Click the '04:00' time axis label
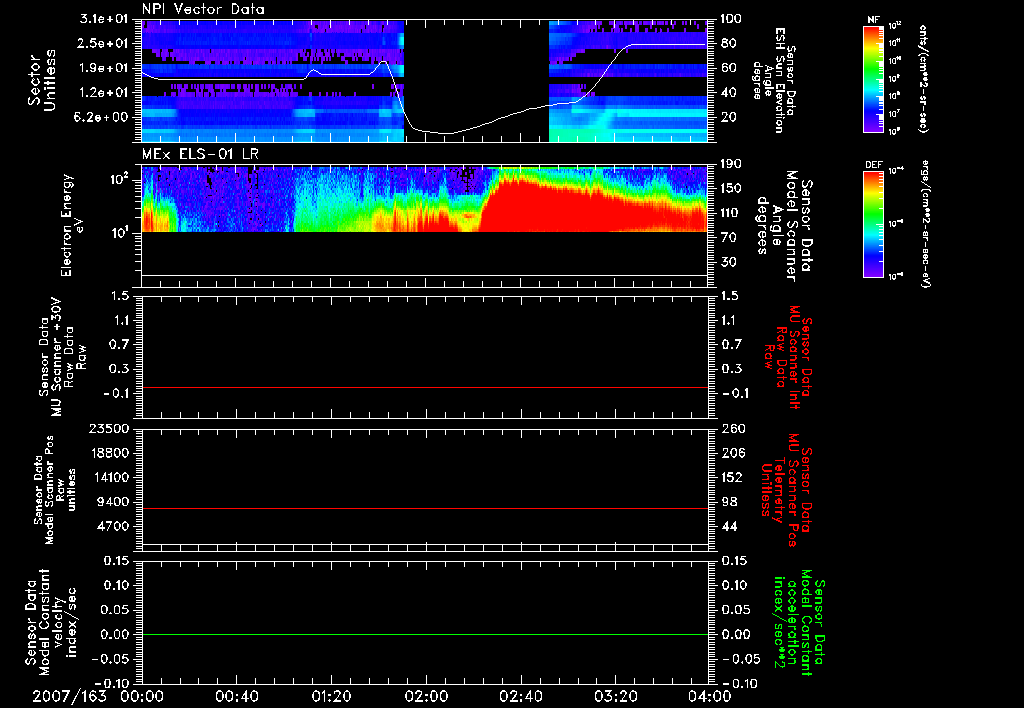The image size is (1024, 708). (709, 696)
